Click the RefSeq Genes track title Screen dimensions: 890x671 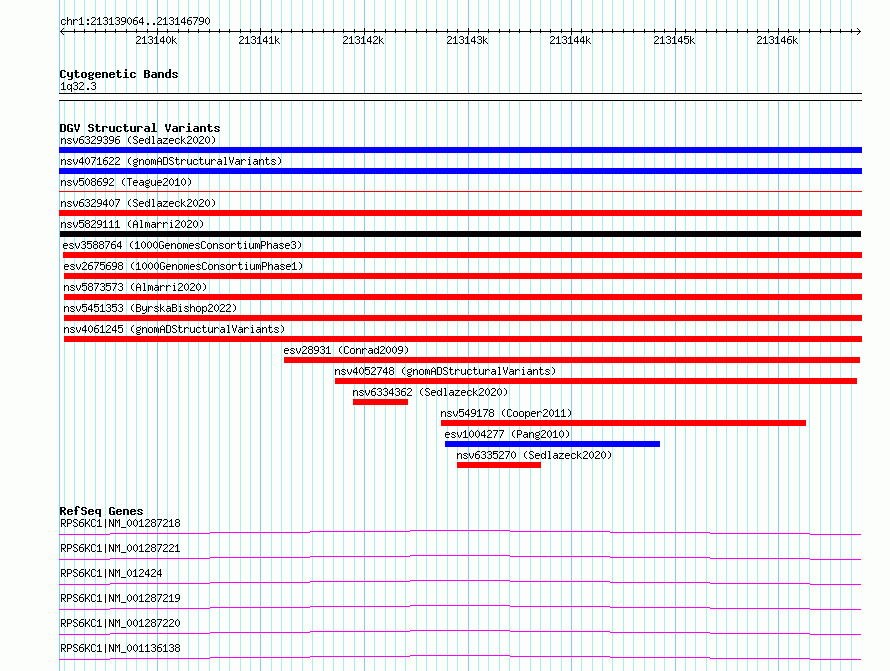coord(101,511)
